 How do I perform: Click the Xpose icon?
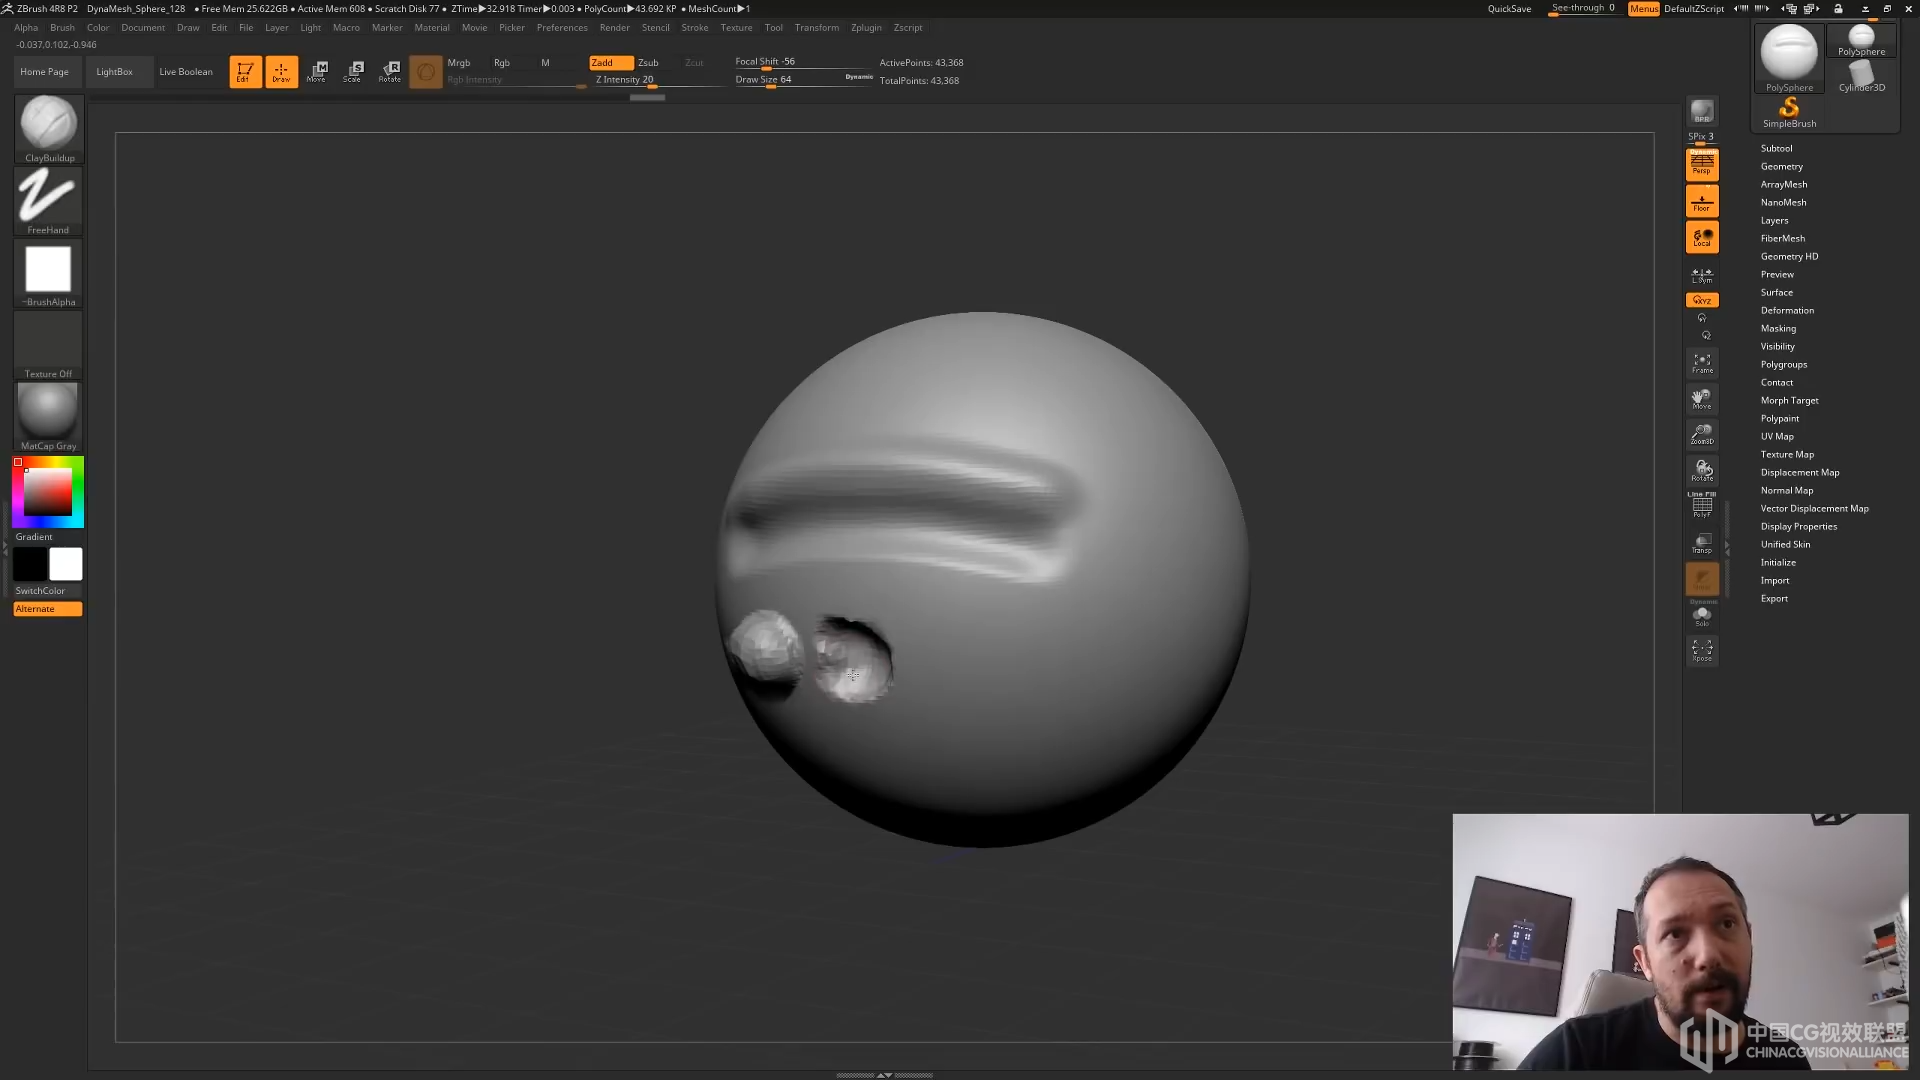[1702, 651]
